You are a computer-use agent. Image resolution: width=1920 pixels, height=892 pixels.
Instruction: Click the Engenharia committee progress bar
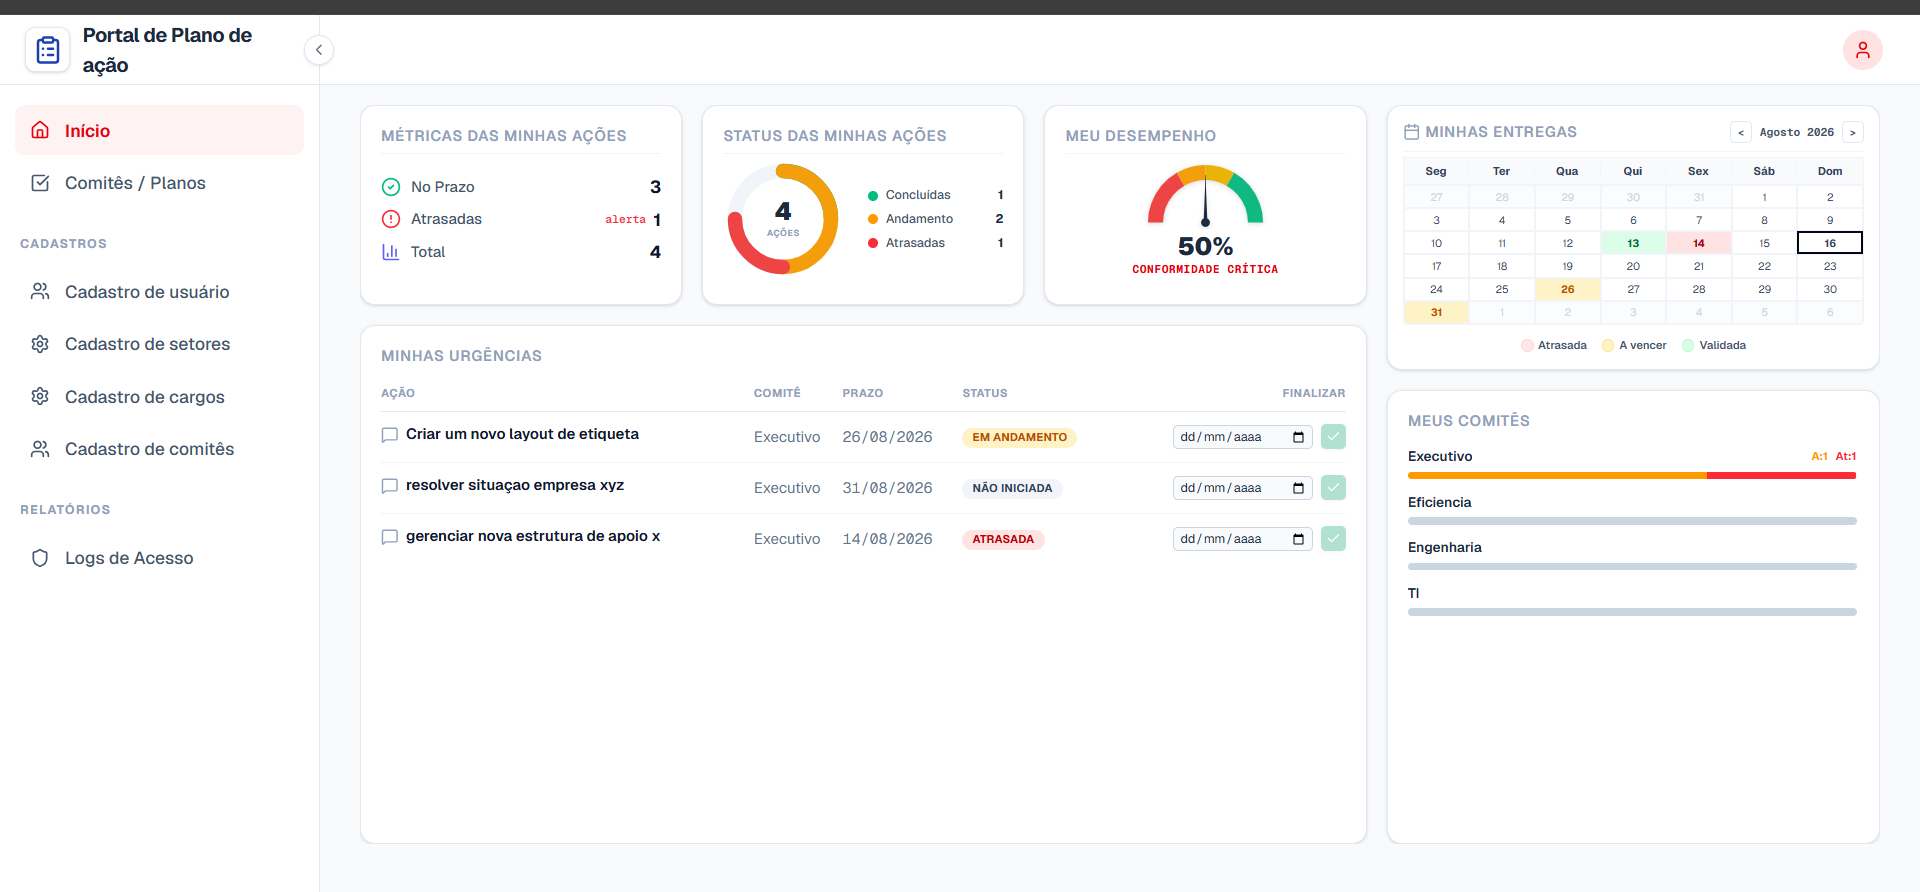click(x=1632, y=566)
